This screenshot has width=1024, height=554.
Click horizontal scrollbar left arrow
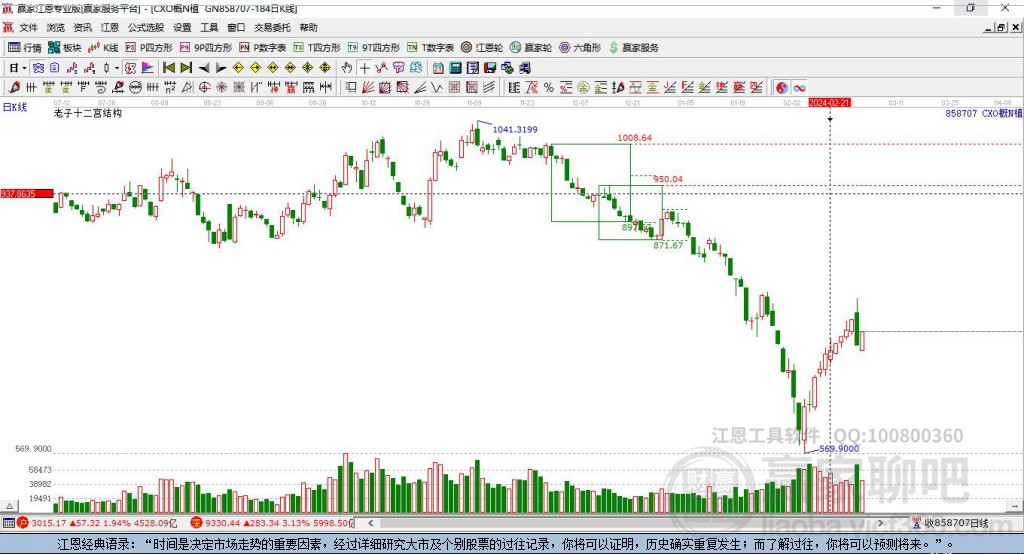tap(370, 523)
